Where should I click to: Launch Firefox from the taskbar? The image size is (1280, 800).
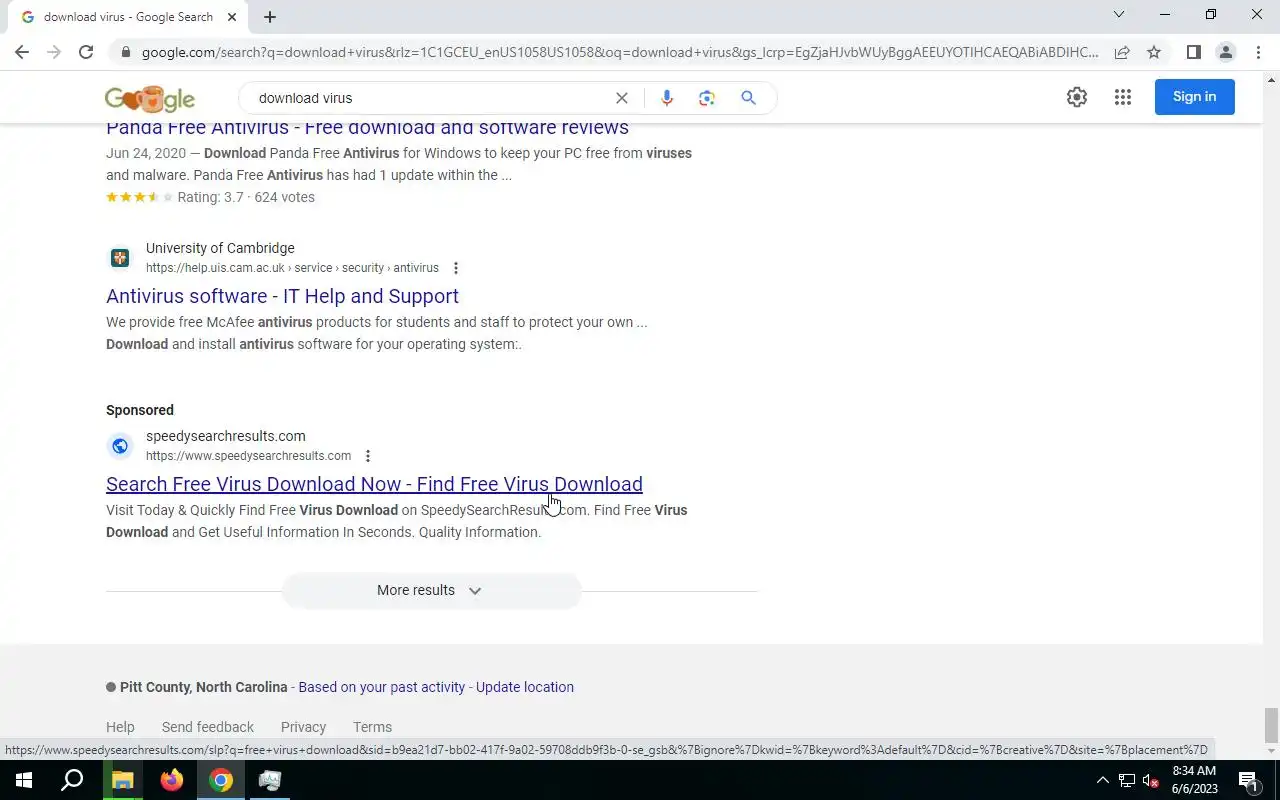[x=172, y=780]
